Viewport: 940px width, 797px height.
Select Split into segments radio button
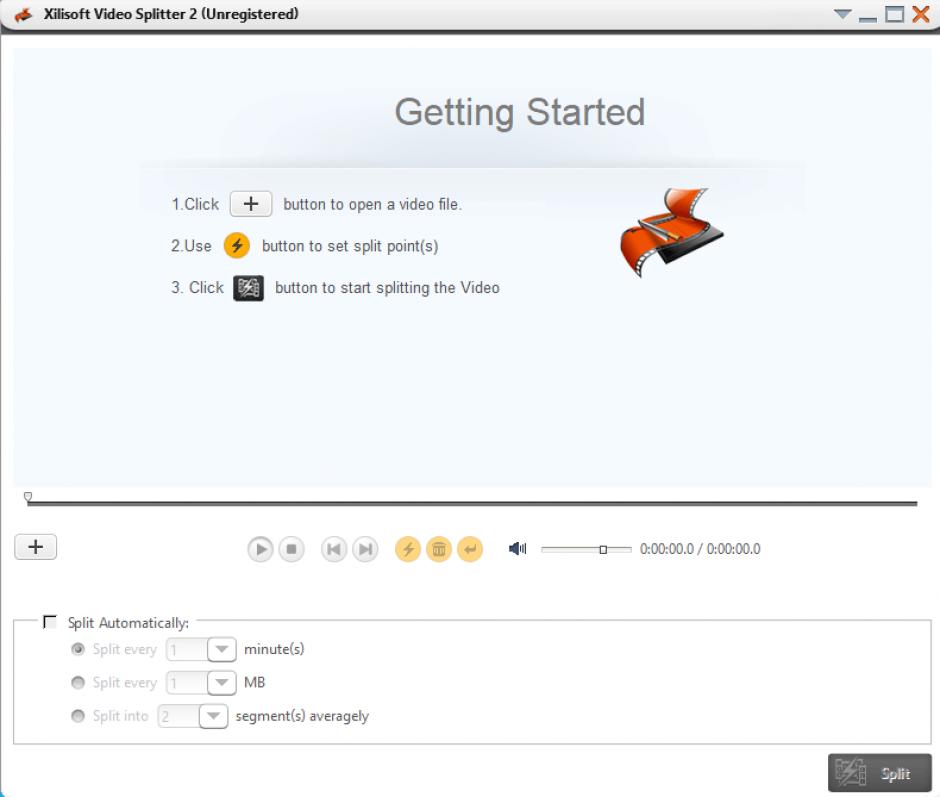coord(78,716)
